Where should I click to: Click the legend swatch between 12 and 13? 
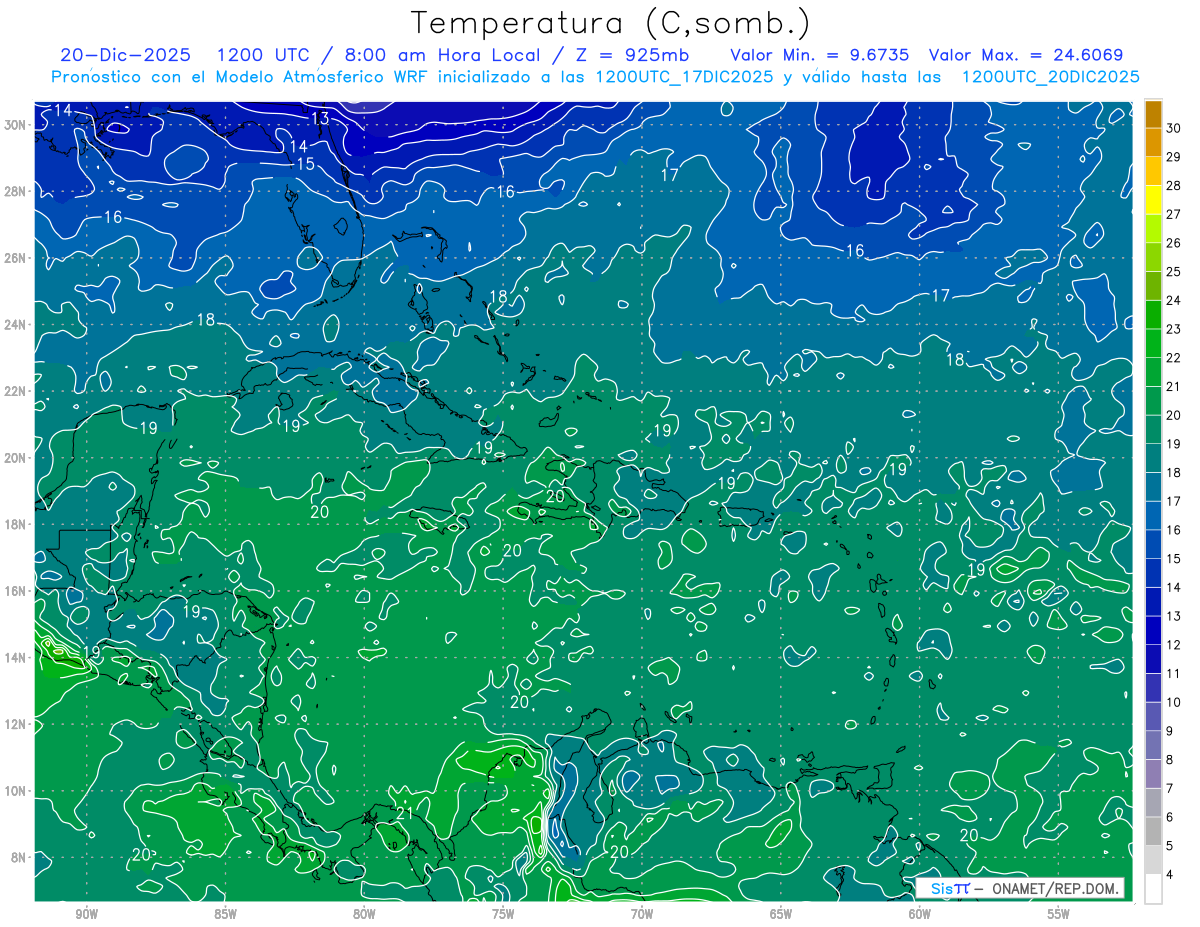click(x=1153, y=630)
